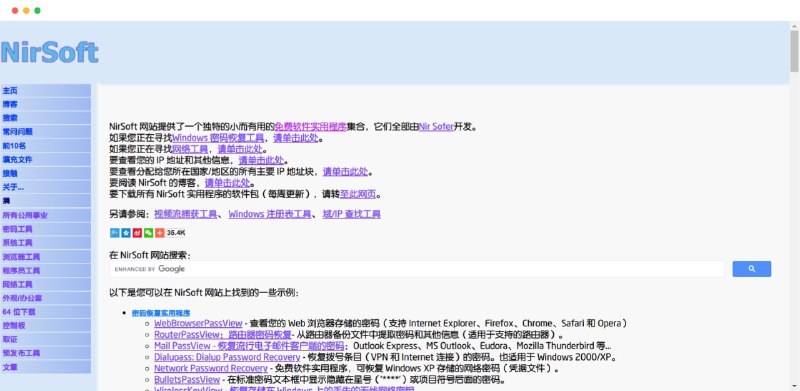Click 64 位下载 in the sidebar
The image size is (800, 391).
(x=46, y=312)
